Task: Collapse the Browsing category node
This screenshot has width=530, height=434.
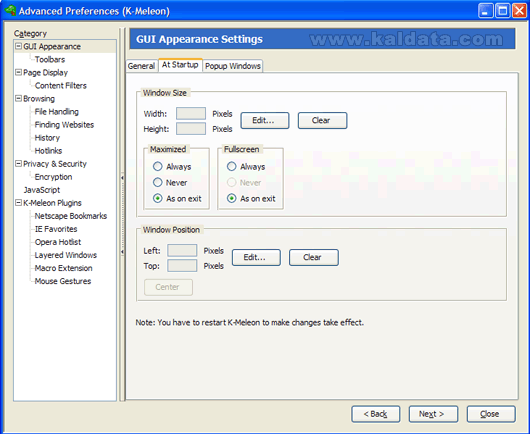Action: click(18, 98)
